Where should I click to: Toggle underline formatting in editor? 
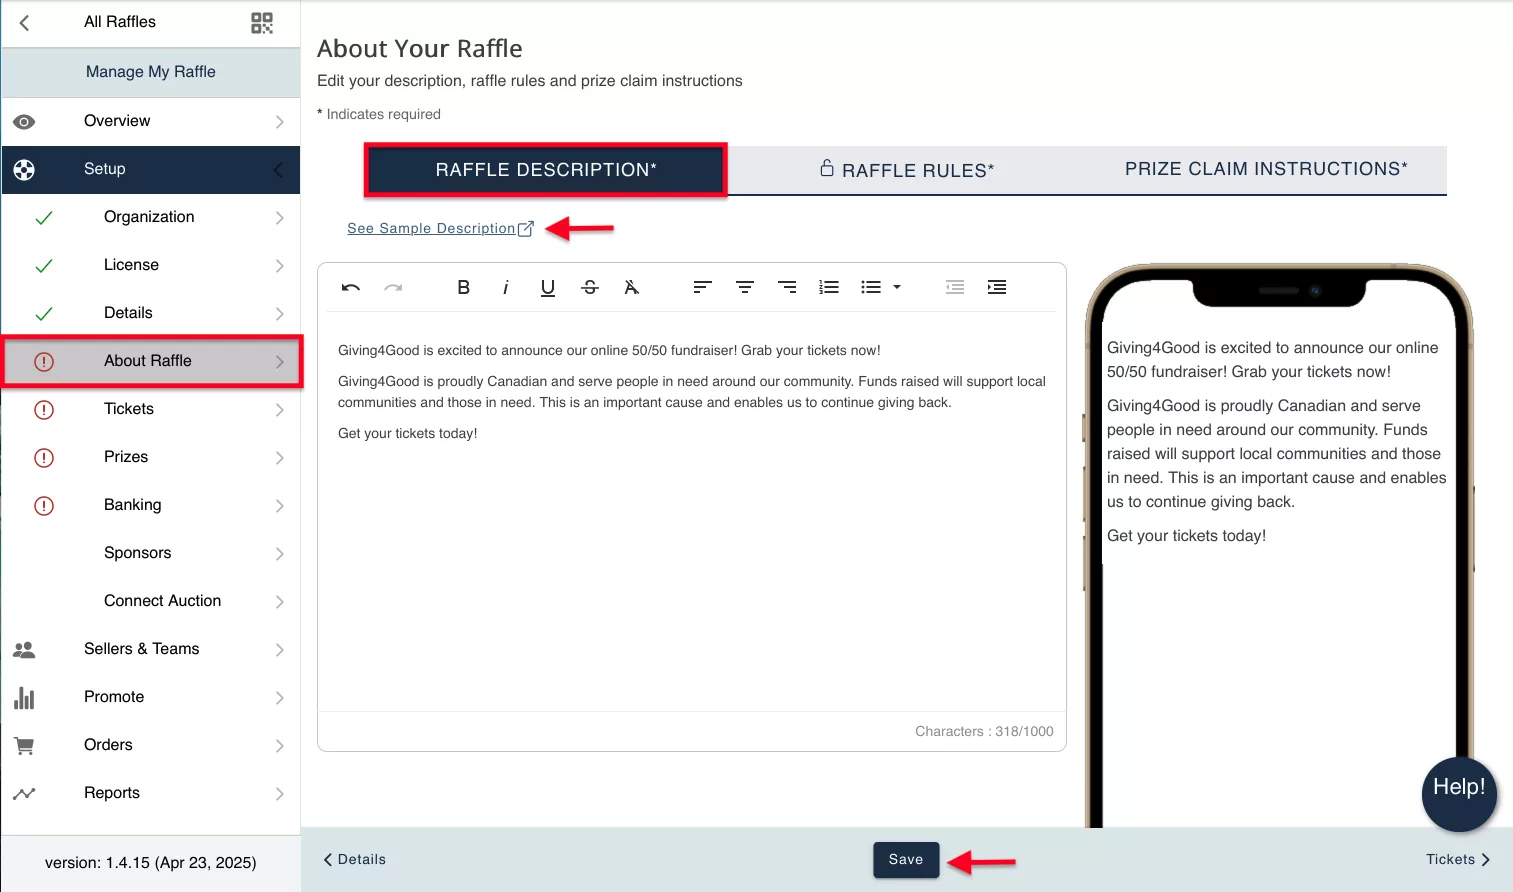coord(548,288)
